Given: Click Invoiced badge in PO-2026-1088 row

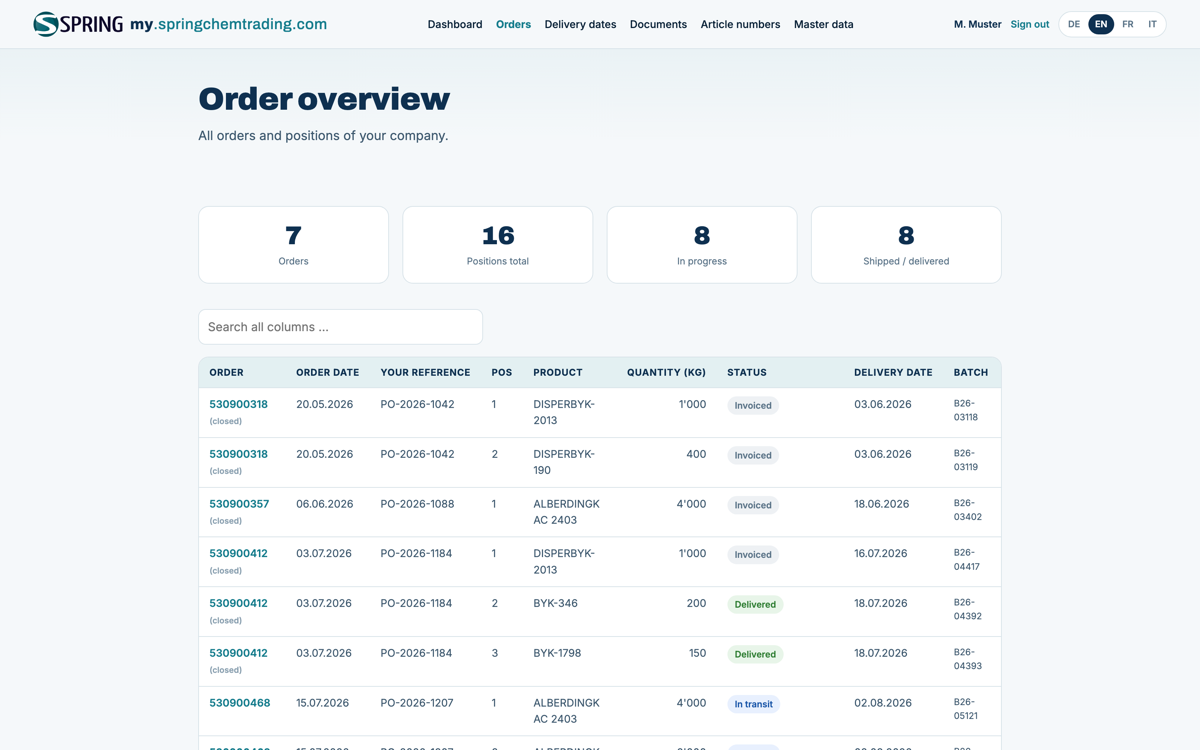Looking at the screenshot, I should coord(753,505).
